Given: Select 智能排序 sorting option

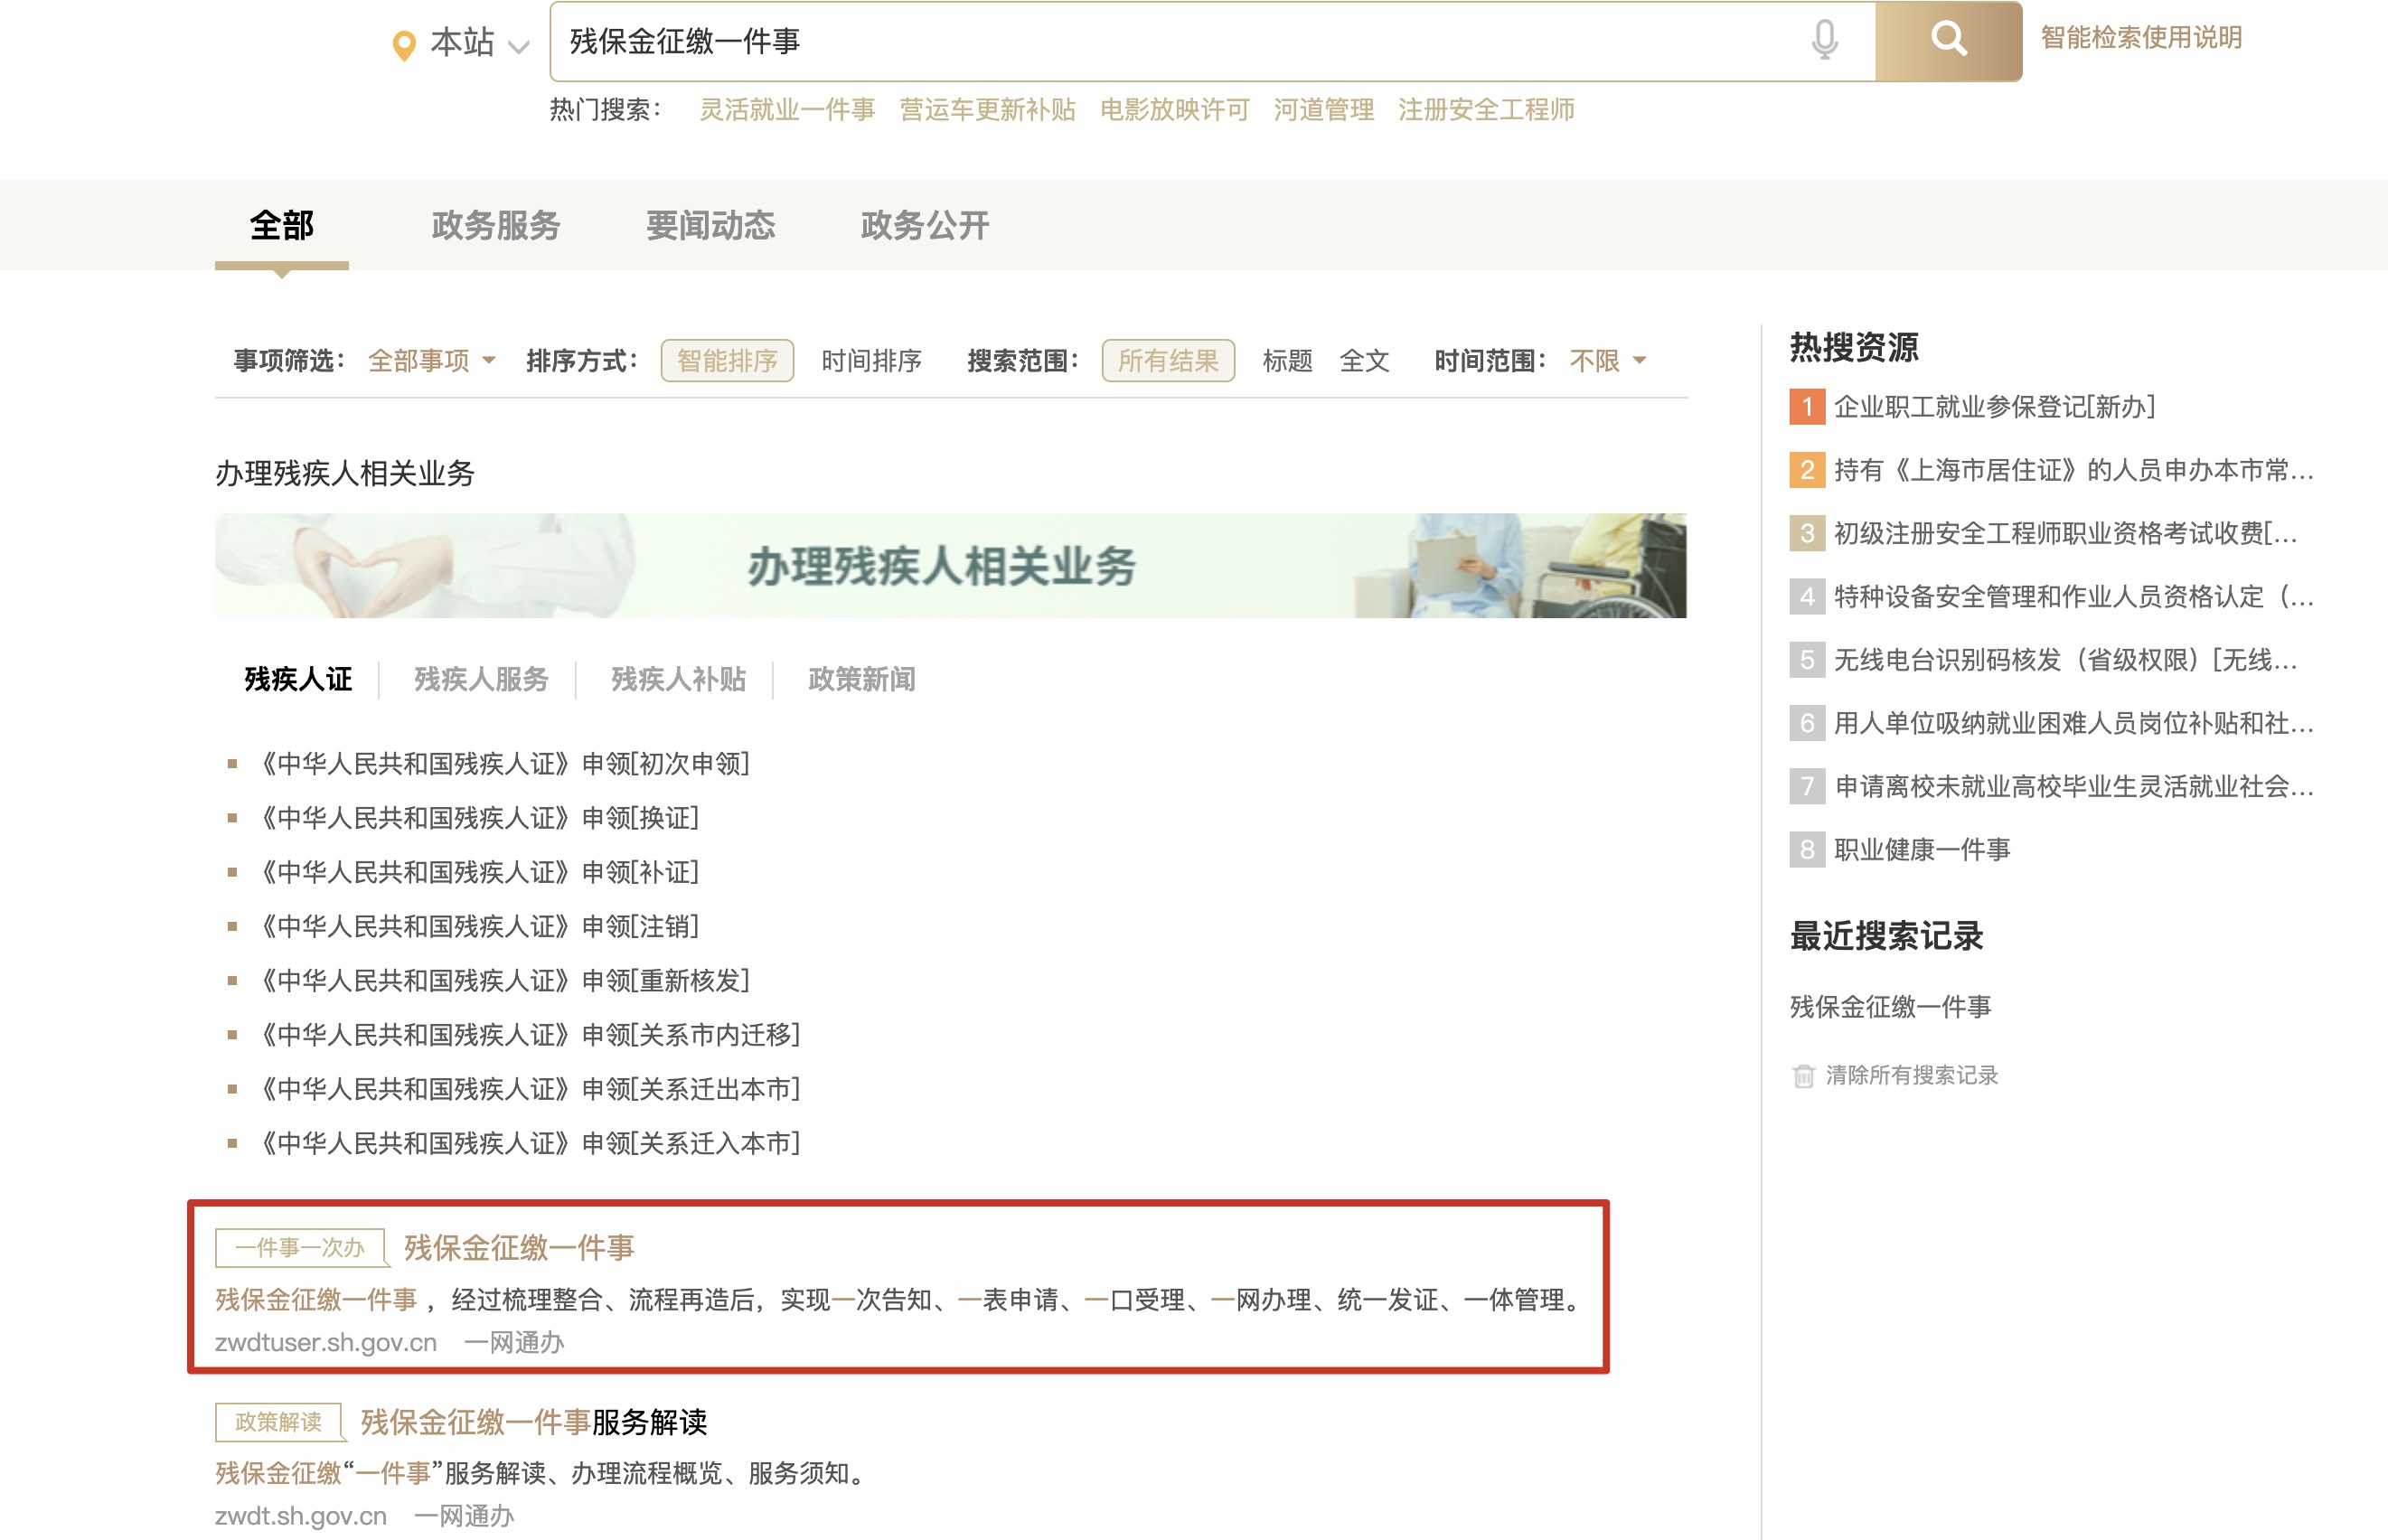Looking at the screenshot, I should pos(727,360).
